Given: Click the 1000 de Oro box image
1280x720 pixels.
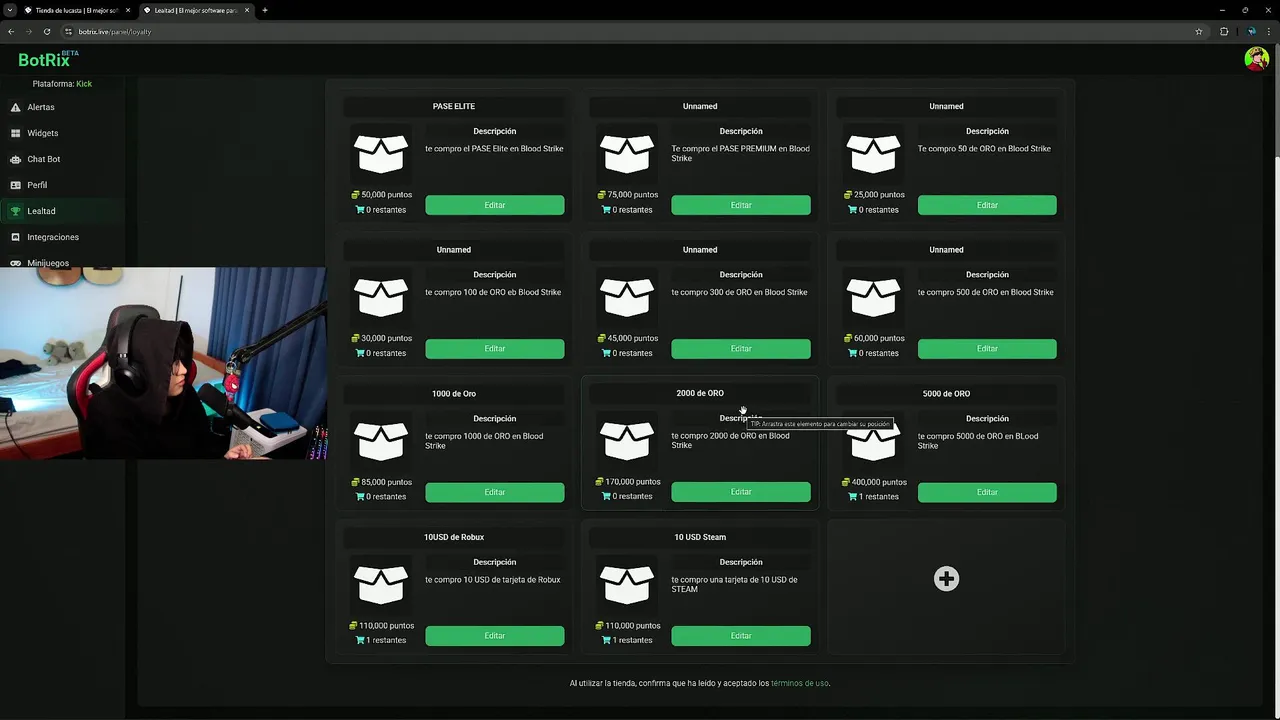Looking at the screenshot, I should point(381,441).
